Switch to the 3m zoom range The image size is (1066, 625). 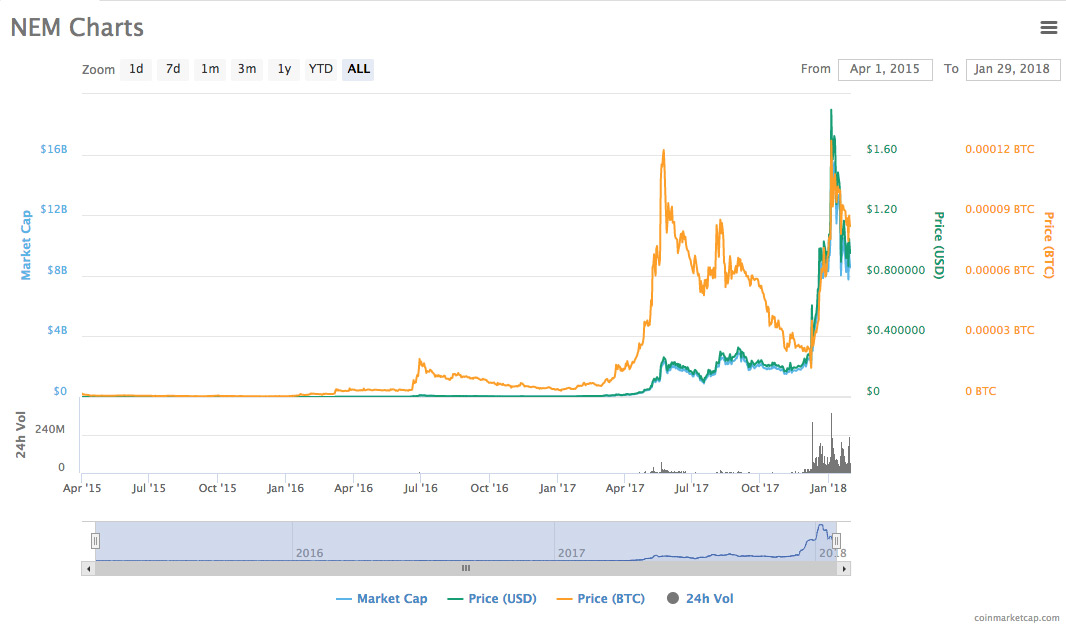coord(247,69)
